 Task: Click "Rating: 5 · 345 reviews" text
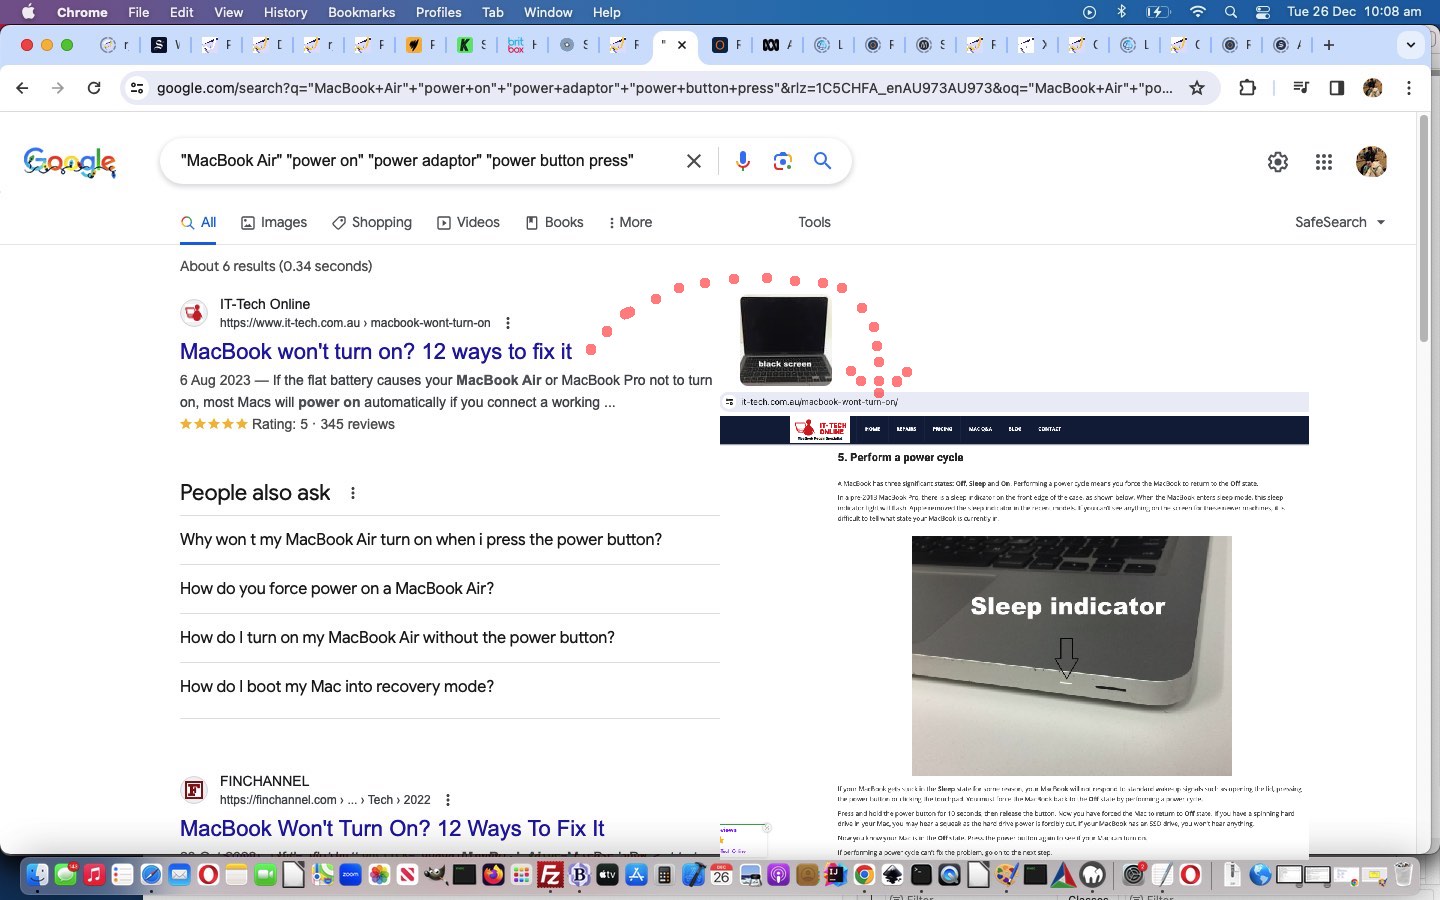point(323,425)
